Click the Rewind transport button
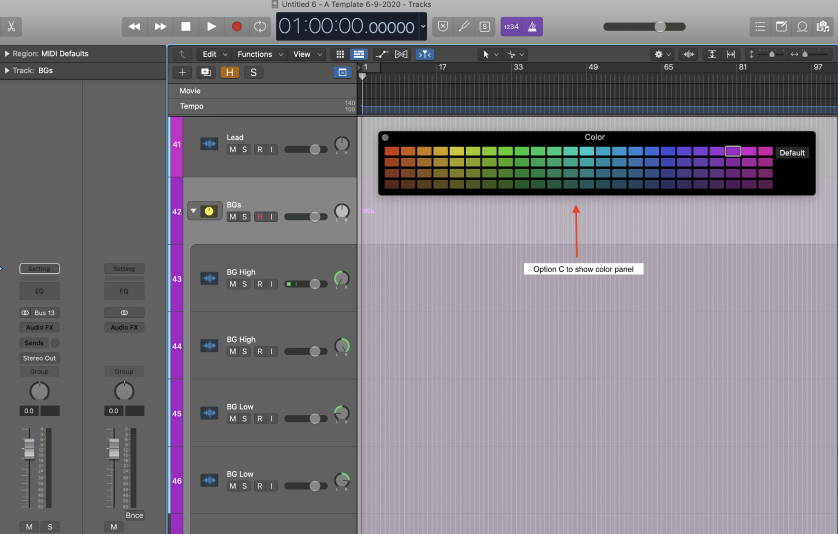The height and width of the screenshot is (534, 838). [x=135, y=26]
